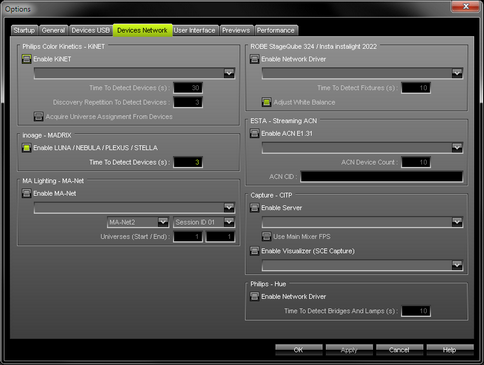The width and height of the screenshot is (484, 365).
Task: Click the Universes Start value field
Action: 188,237
